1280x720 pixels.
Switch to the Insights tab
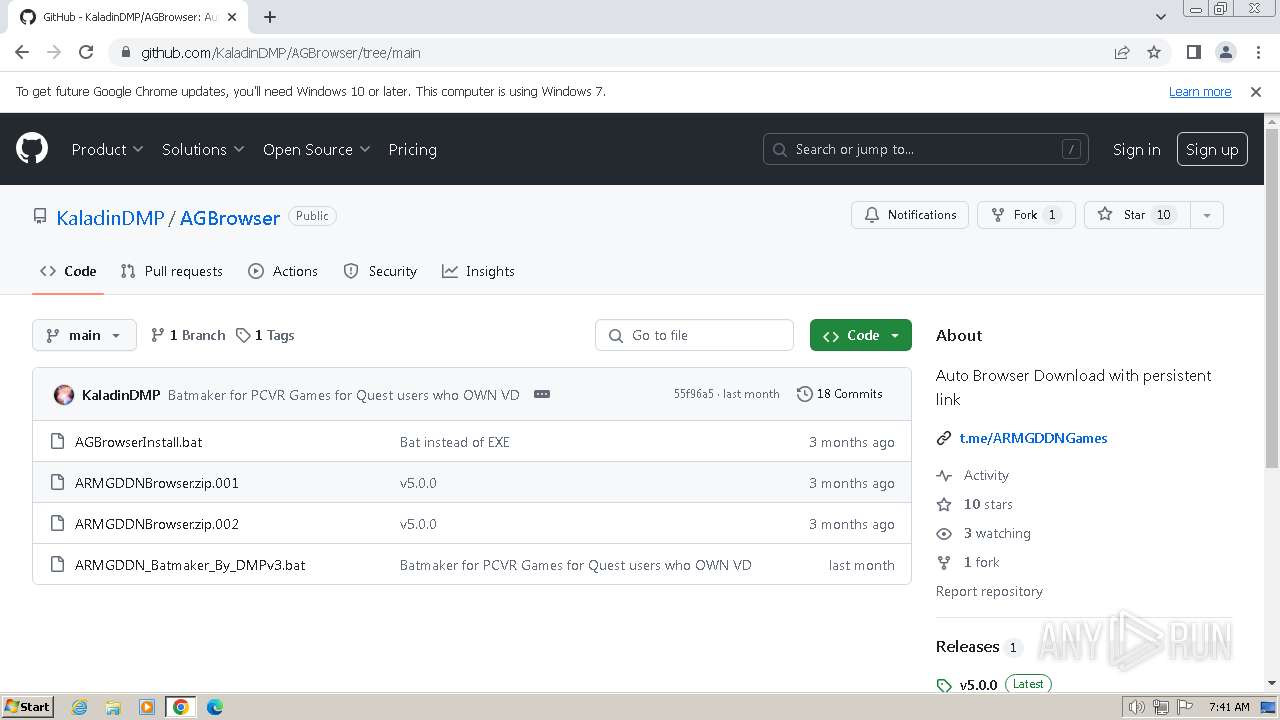[x=478, y=271]
